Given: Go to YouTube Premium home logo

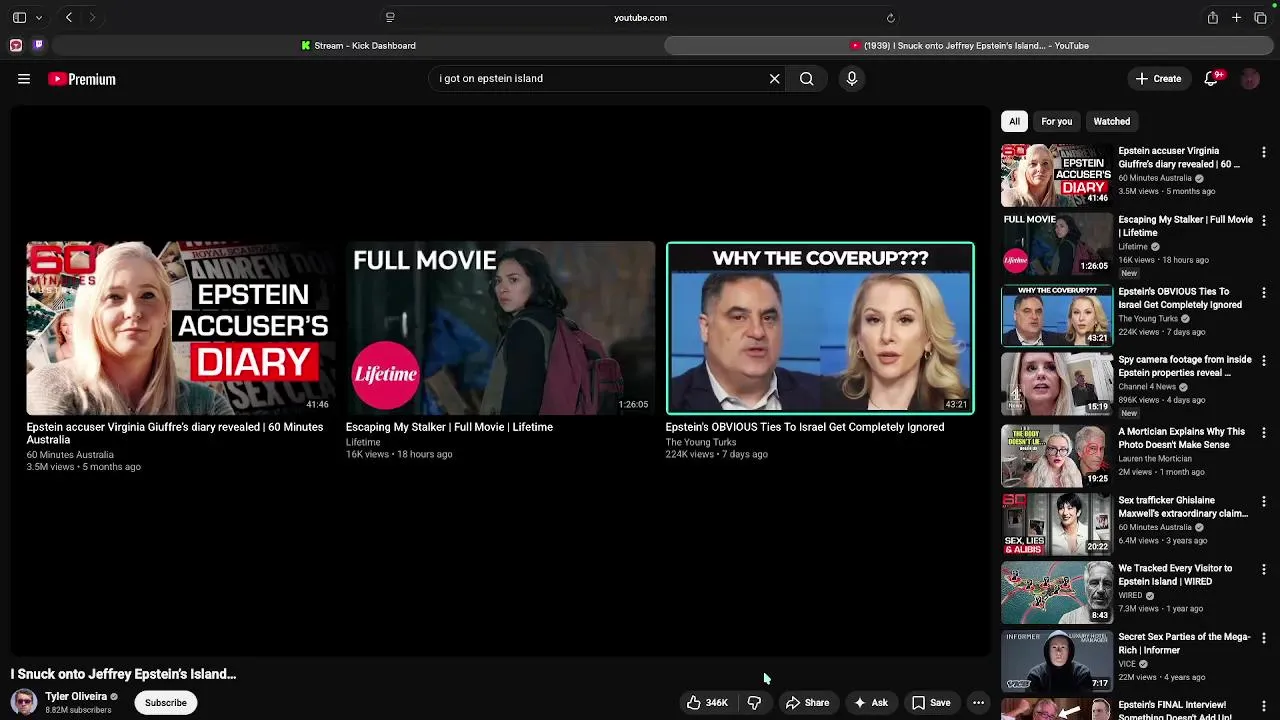Looking at the screenshot, I should [x=82, y=79].
